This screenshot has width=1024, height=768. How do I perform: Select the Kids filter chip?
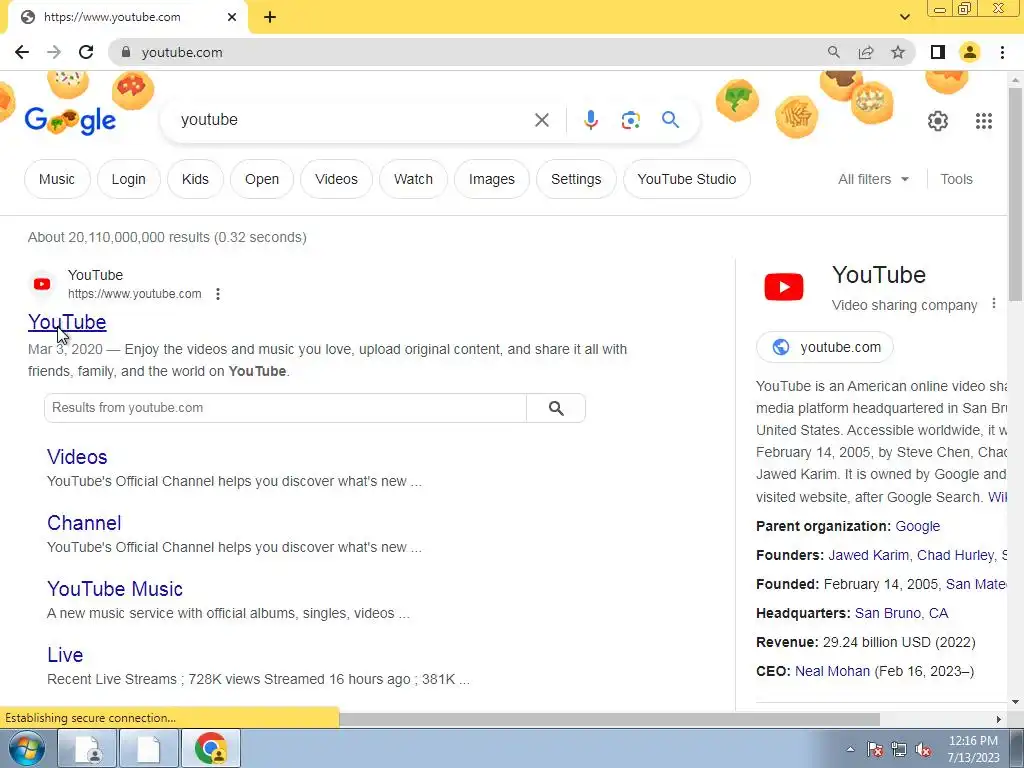195,179
